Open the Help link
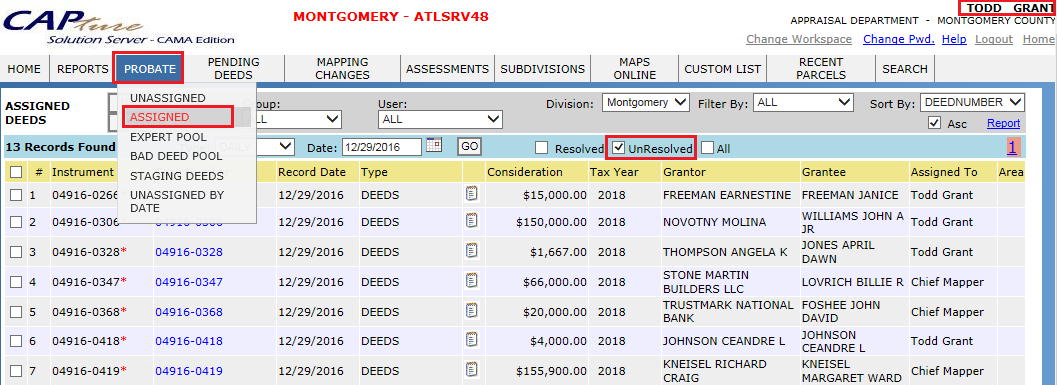Image resolution: width=1057 pixels, height=385 pixels. [954, 39]
